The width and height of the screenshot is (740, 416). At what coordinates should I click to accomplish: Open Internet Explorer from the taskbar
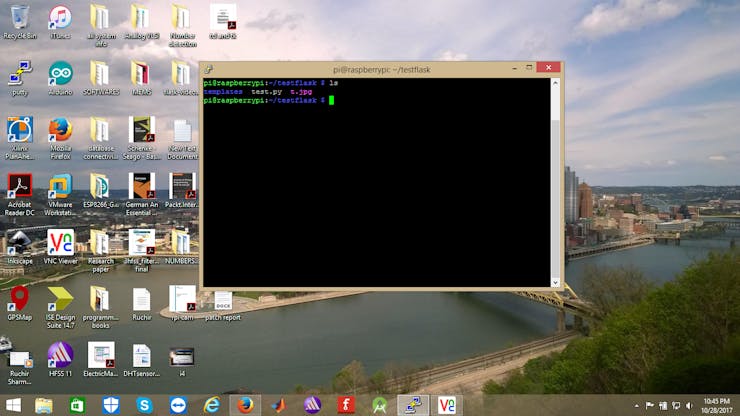[212, 405]
